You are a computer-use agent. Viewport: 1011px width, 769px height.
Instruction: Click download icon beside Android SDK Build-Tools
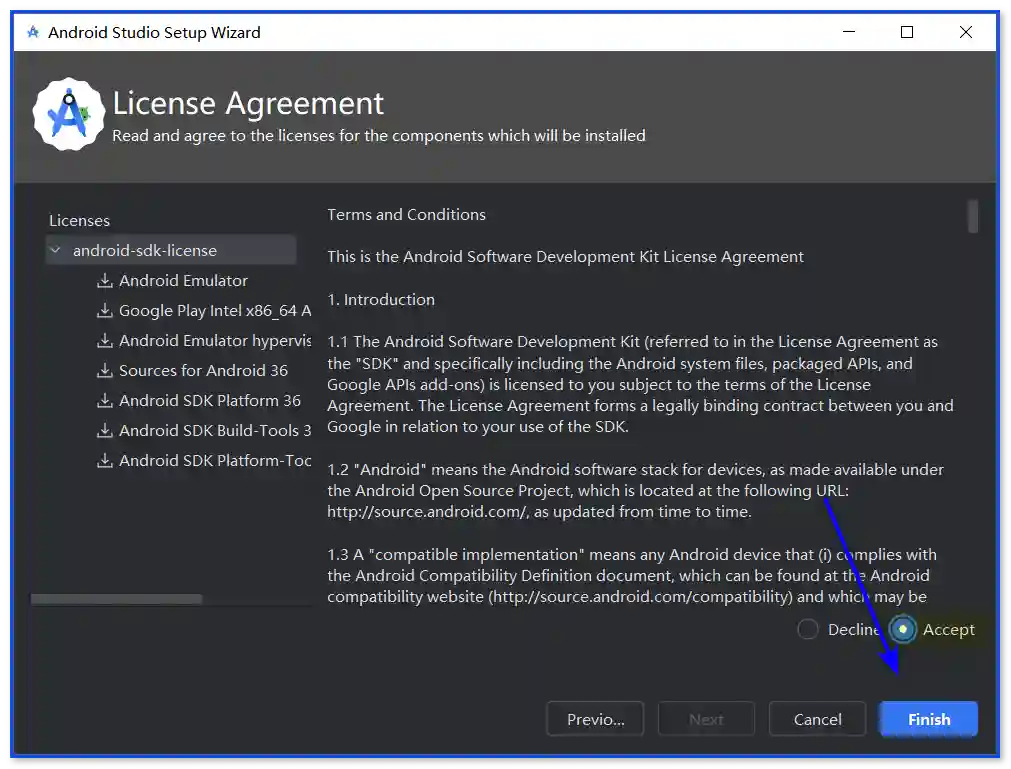[x=104, y=431]
